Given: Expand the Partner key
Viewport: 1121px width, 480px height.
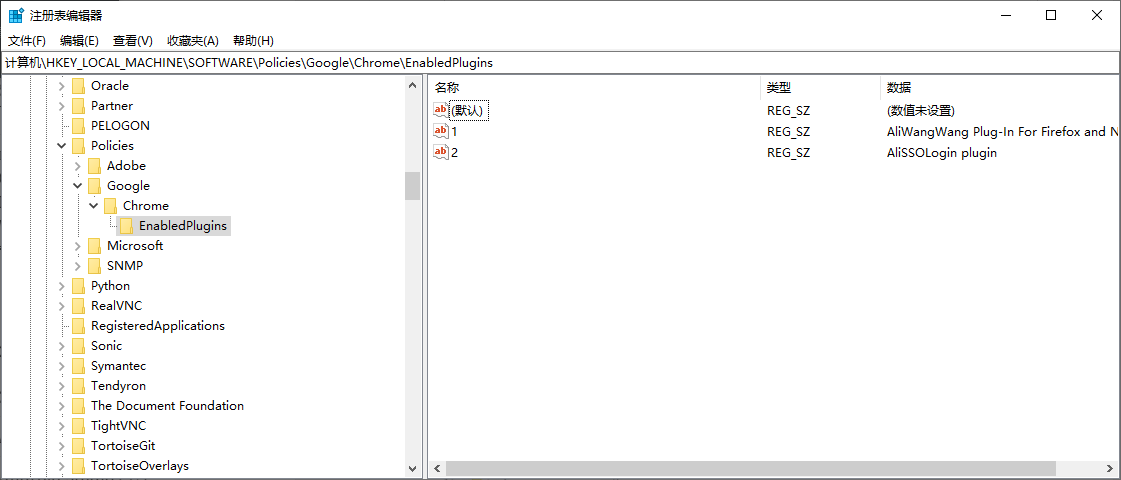Looking at the screenshot, I should point(62,106).
